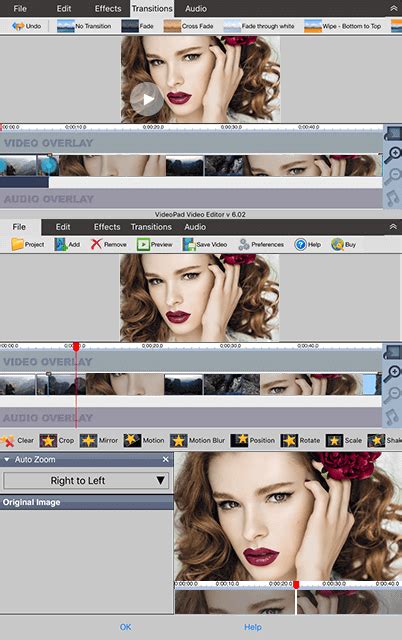Open Preferences from the File toolbar
402x640 pixels.
coord(261,244)
